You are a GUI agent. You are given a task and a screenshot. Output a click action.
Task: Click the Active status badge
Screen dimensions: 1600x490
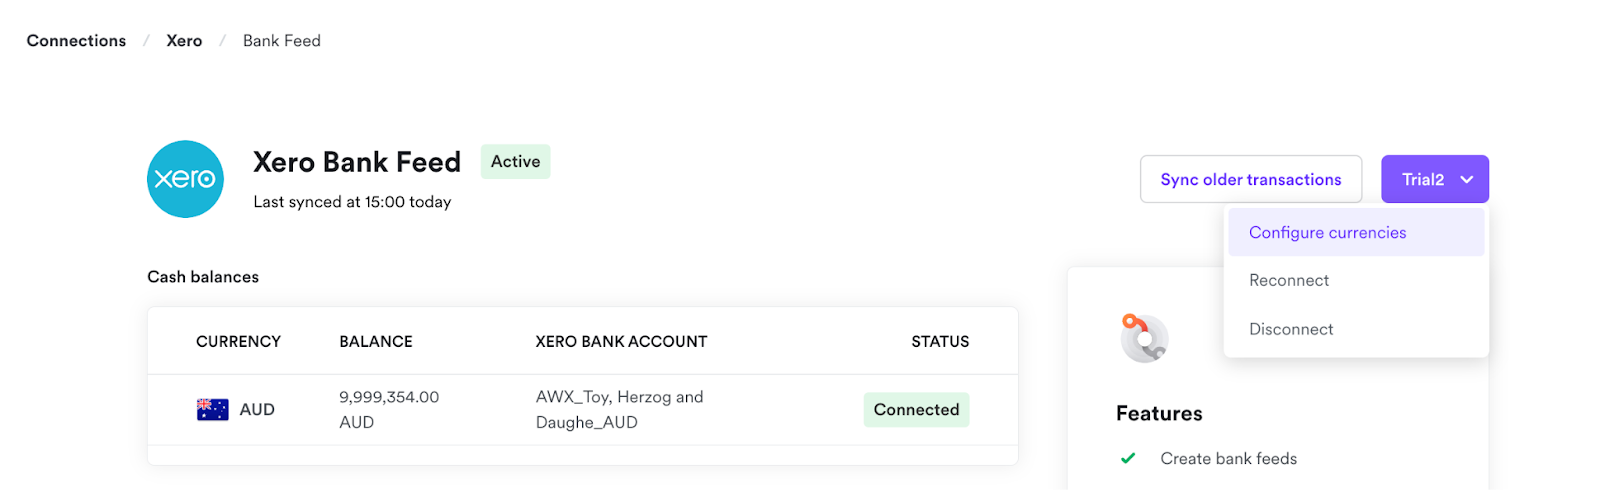coord(515,162)
